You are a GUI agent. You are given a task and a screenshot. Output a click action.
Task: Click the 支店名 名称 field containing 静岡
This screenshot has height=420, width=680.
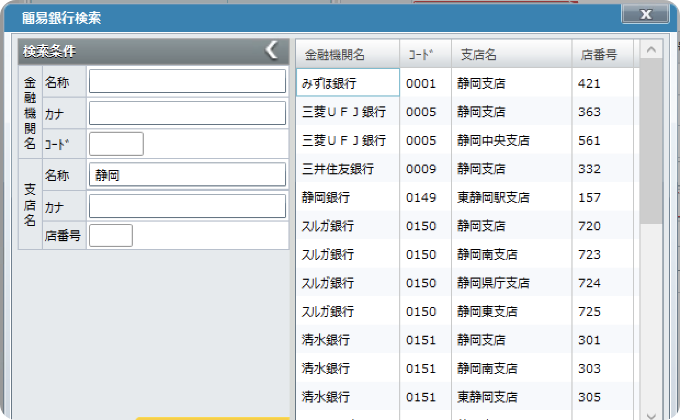click(187, 174)
